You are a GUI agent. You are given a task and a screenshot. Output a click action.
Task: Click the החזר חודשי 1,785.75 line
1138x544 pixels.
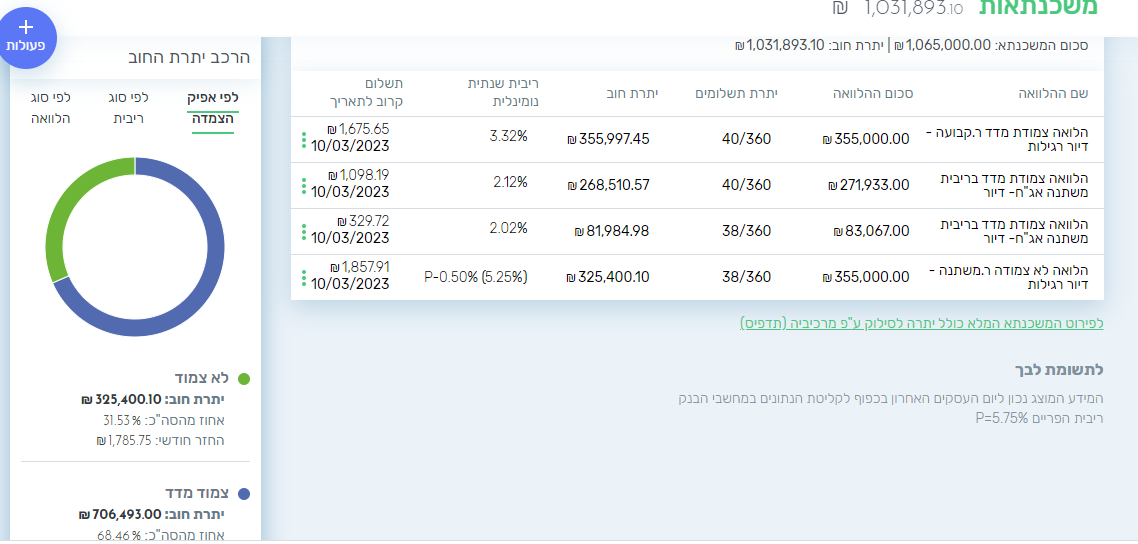(x=160, y=440)
